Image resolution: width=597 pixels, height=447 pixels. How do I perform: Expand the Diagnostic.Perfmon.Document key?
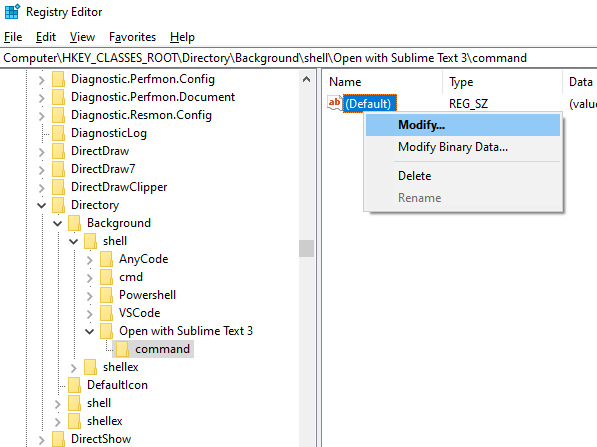tap(42, 98)
